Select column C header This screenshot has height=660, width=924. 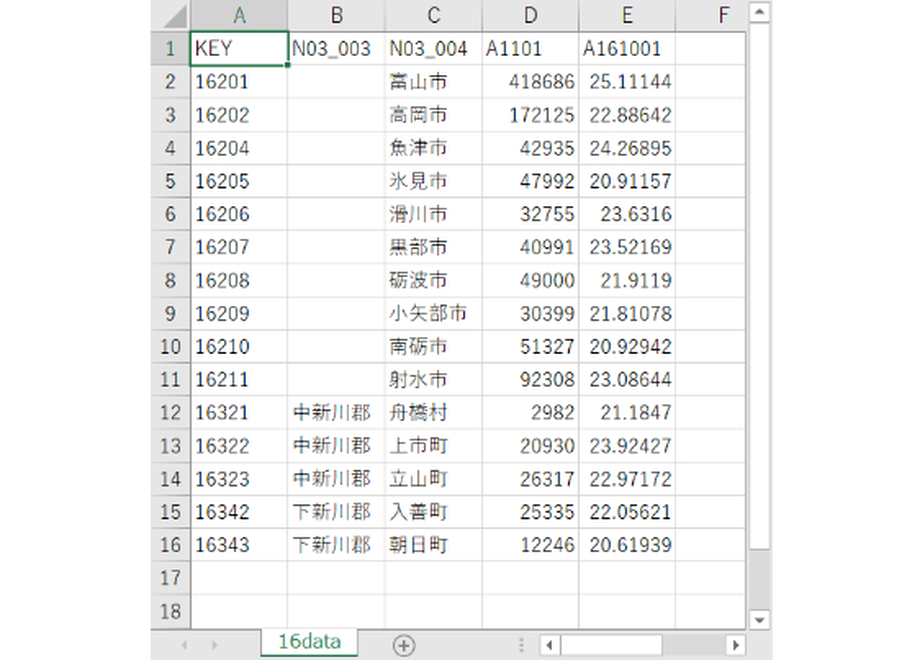[433, 15]
